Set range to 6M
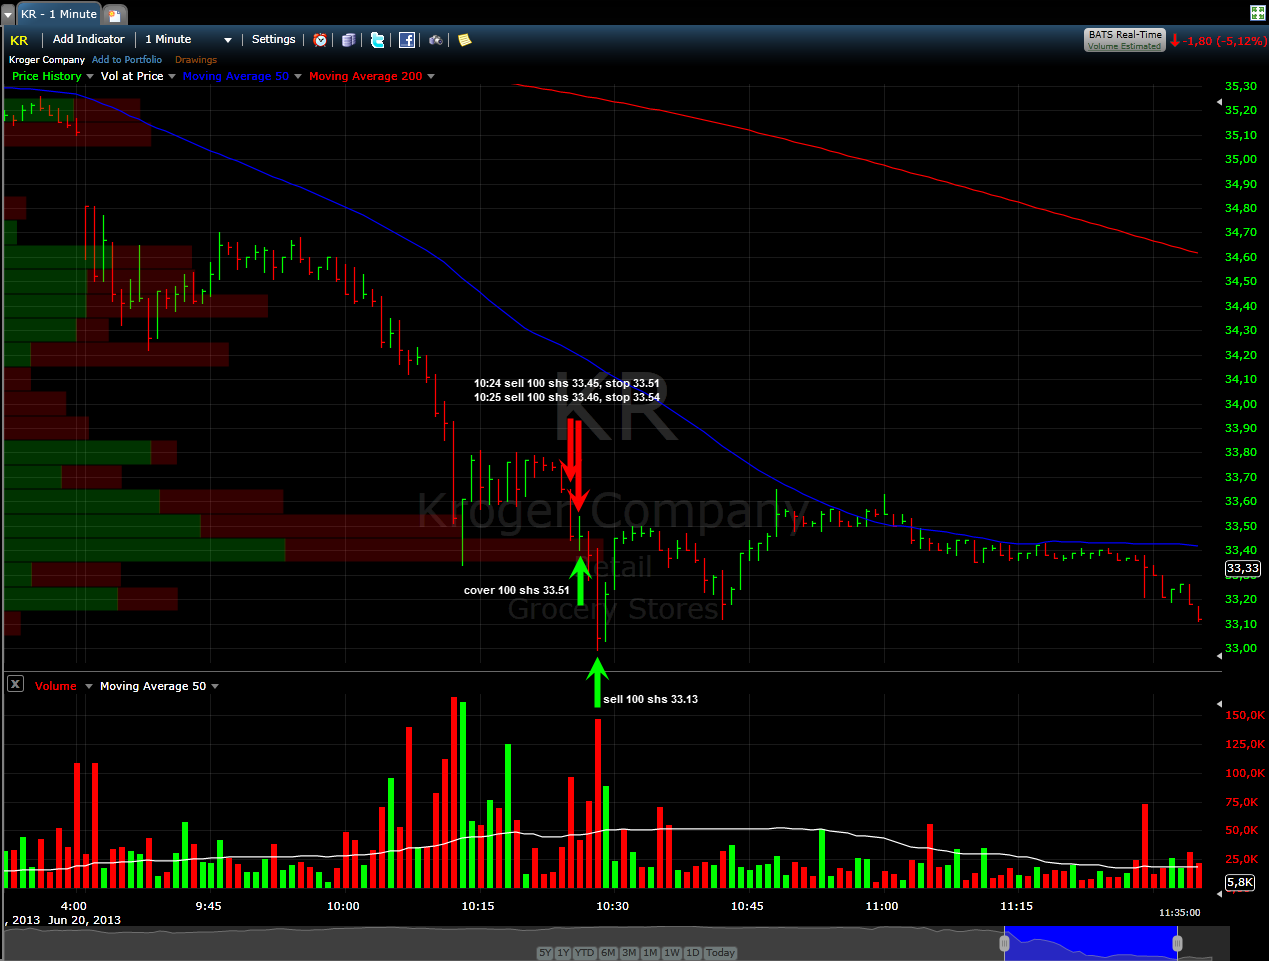This screenshot has height=962, width=1269. (608, 953)
